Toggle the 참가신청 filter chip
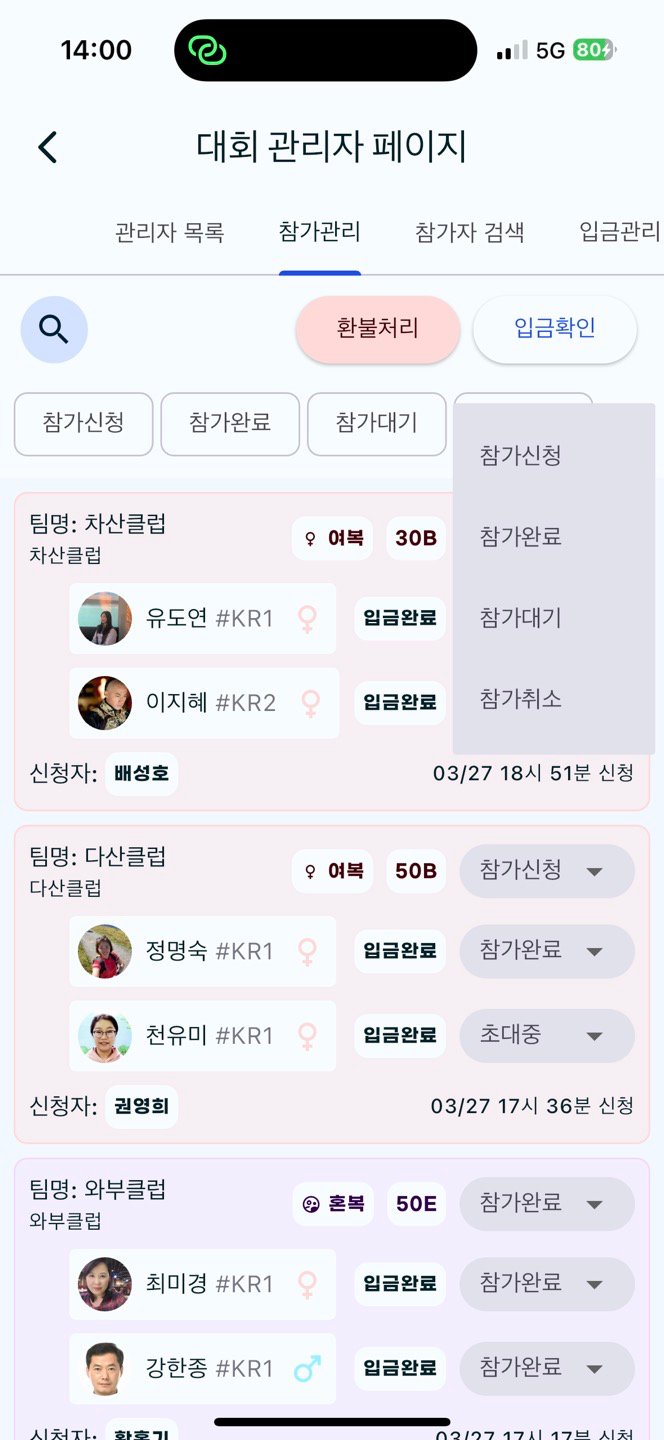Viewport: 664px width, 1440px height. [x=83, y=423]
